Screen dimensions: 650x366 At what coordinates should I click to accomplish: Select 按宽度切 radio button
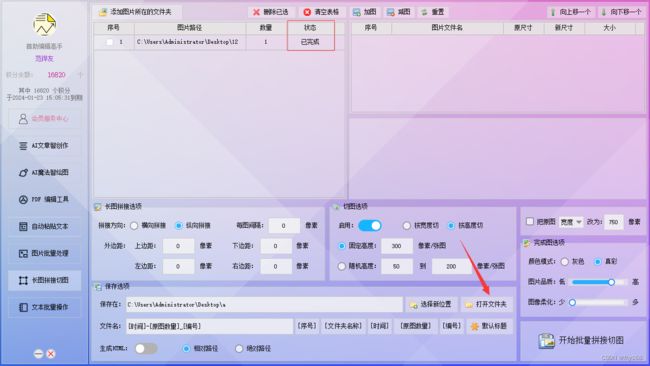pyautogui.click(x=407, y=225)
